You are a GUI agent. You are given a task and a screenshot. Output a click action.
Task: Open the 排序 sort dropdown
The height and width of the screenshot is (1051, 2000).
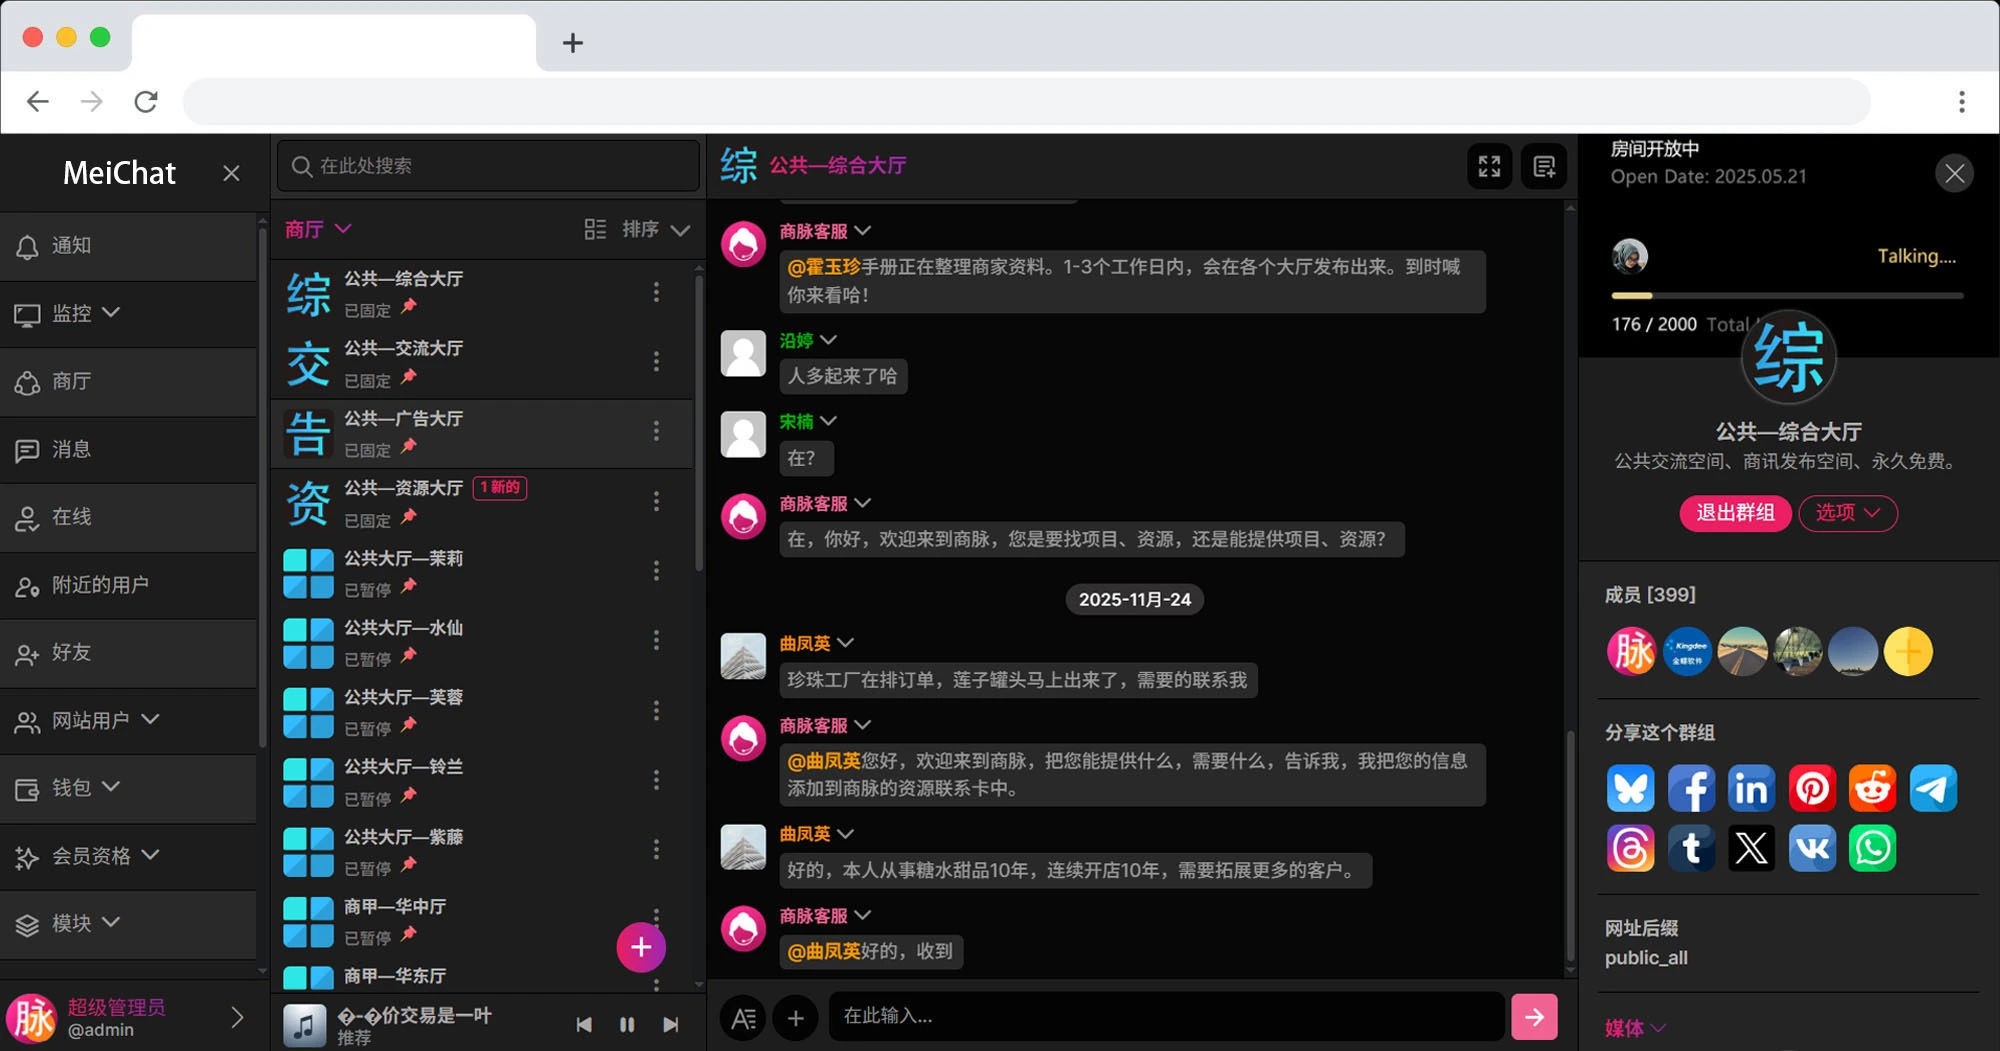(651, 229)
